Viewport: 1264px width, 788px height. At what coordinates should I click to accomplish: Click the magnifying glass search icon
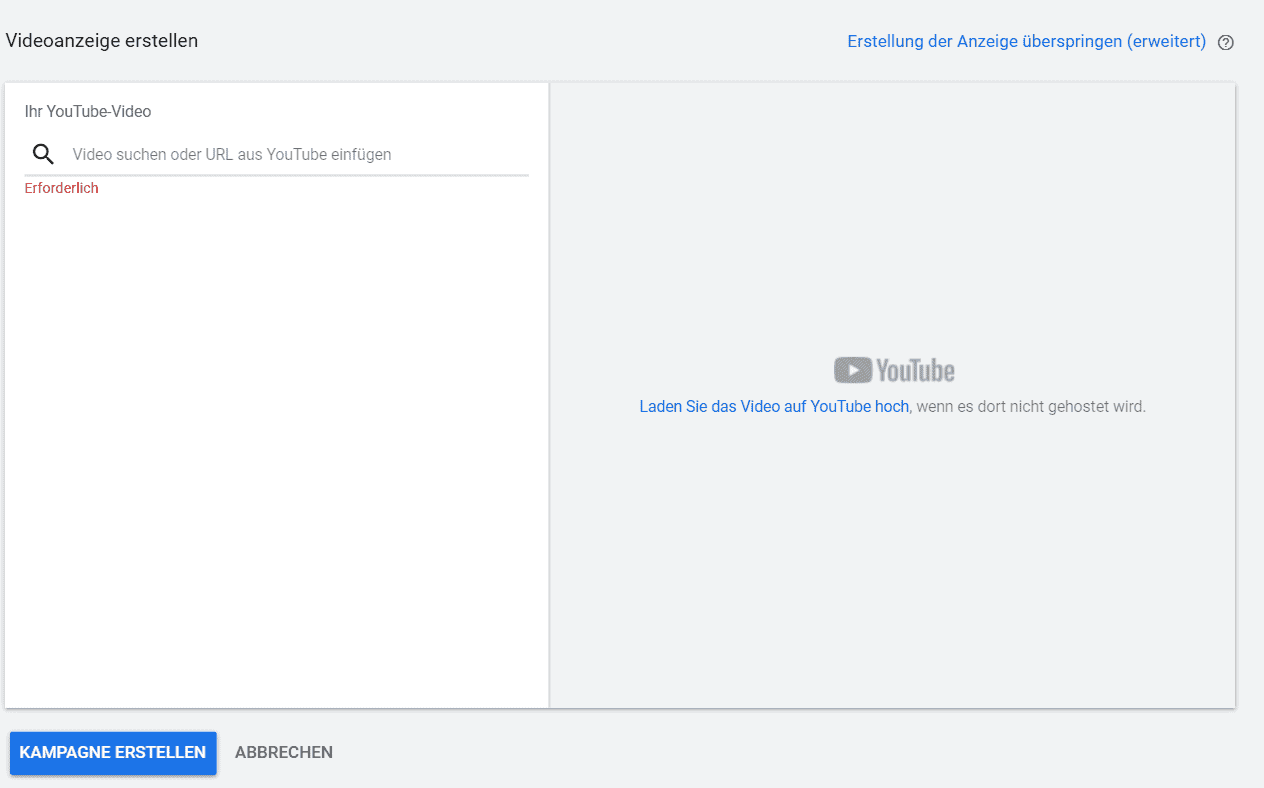pyautogui.click(x=43, y=154)
